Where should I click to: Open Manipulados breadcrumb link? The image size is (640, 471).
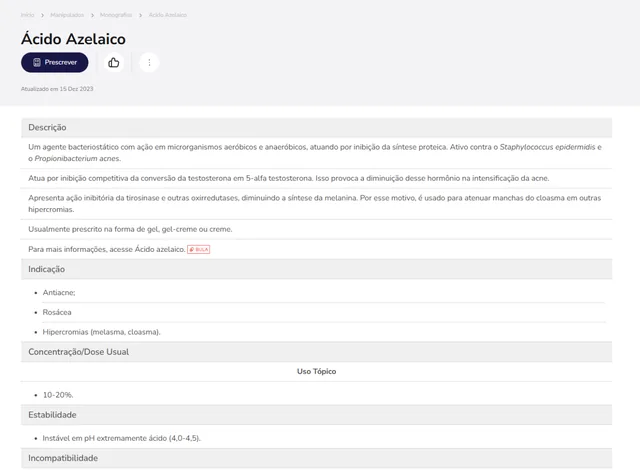click(x=67, y=15)
